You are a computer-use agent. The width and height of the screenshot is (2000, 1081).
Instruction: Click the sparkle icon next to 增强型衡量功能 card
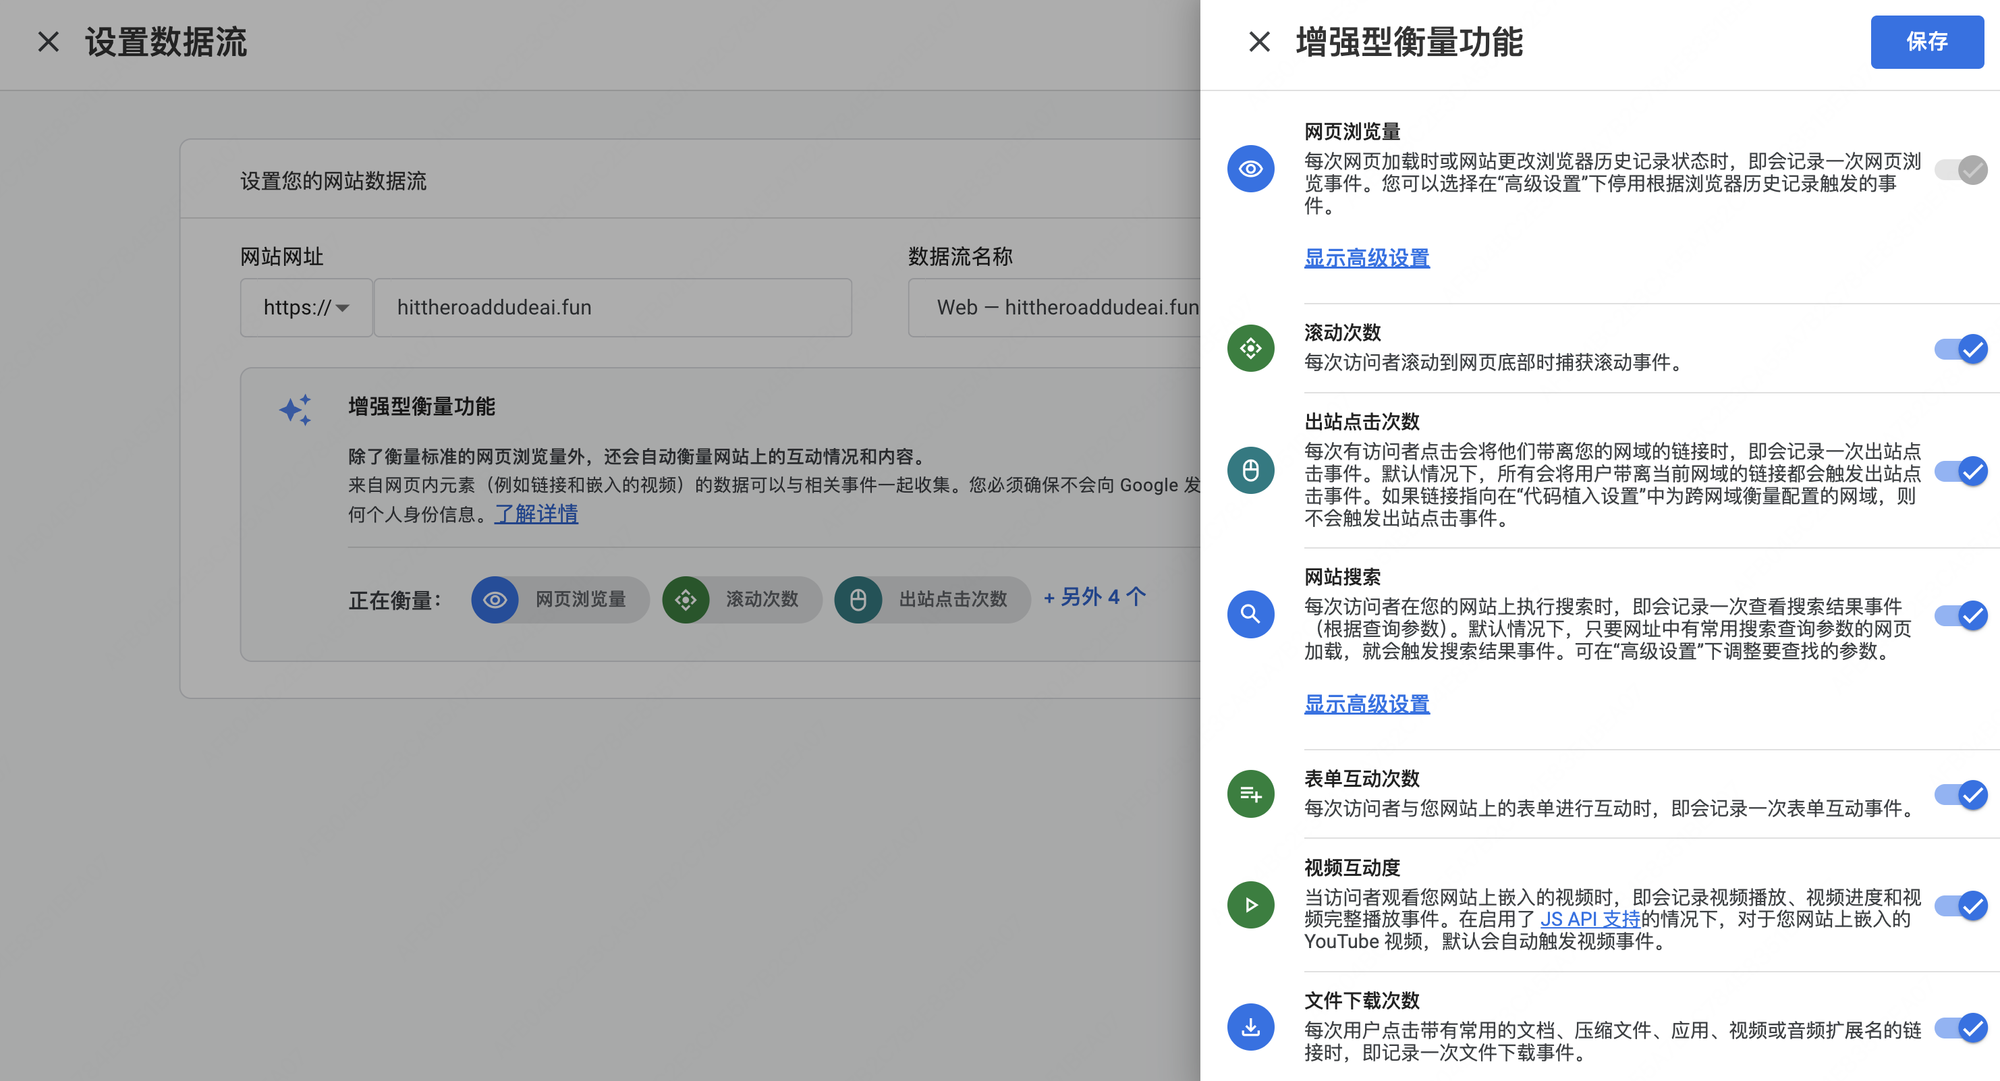pyautogui.click(x=295, y=409)
